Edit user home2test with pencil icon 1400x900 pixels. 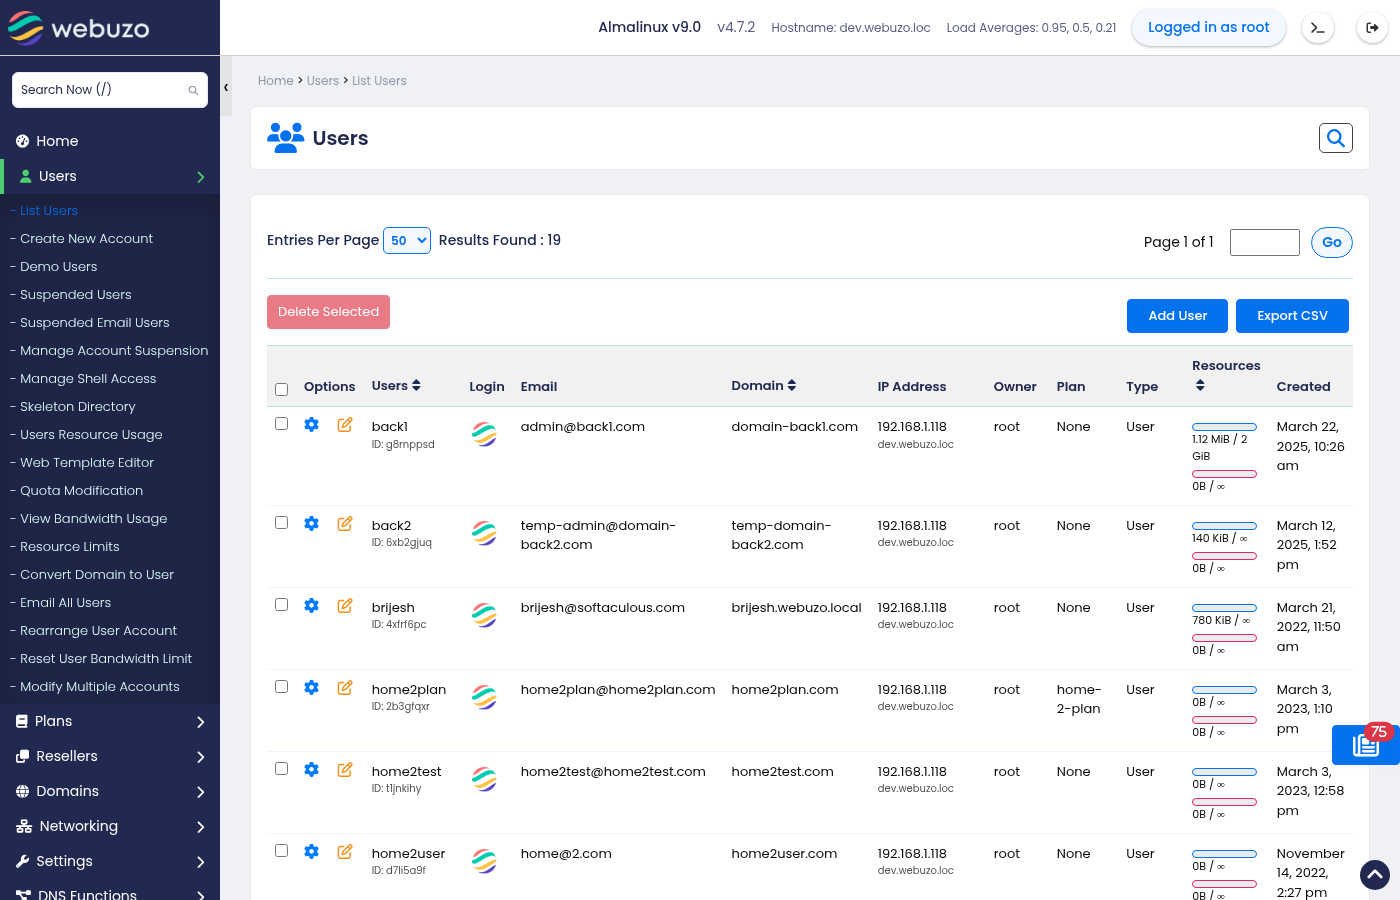345,769
